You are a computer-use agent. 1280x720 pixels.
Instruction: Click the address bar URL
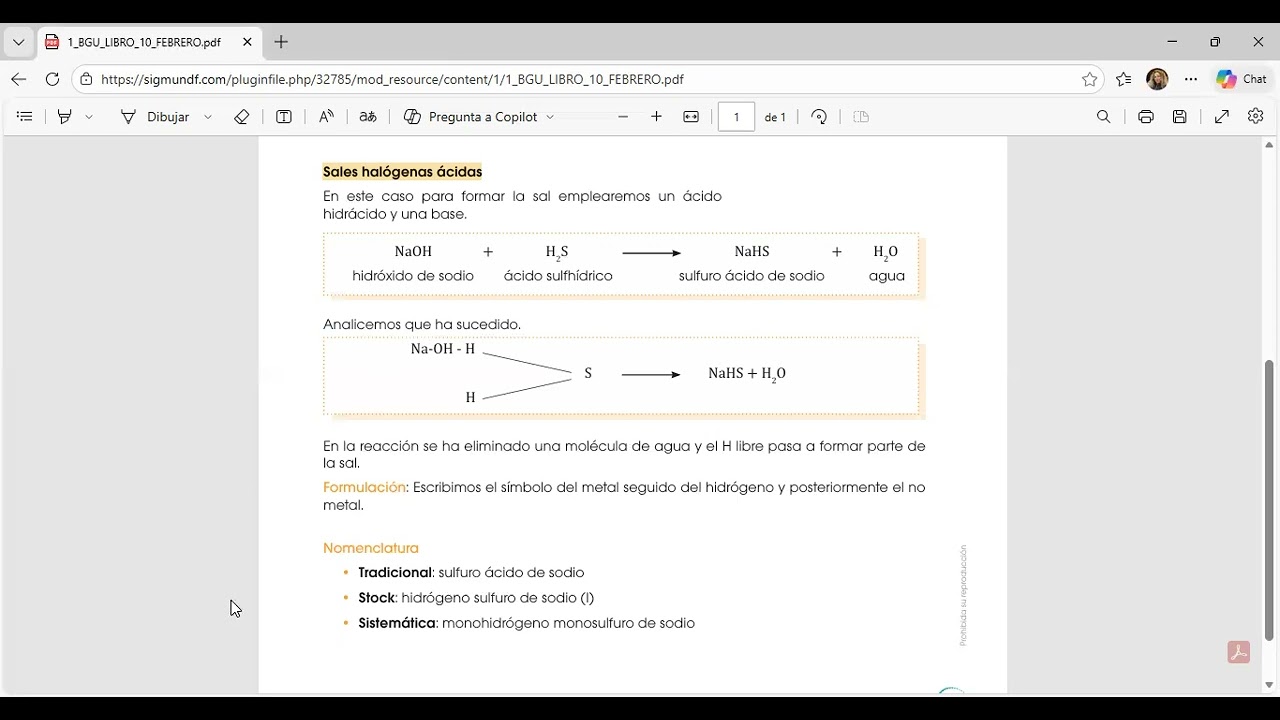click(392, 79)
